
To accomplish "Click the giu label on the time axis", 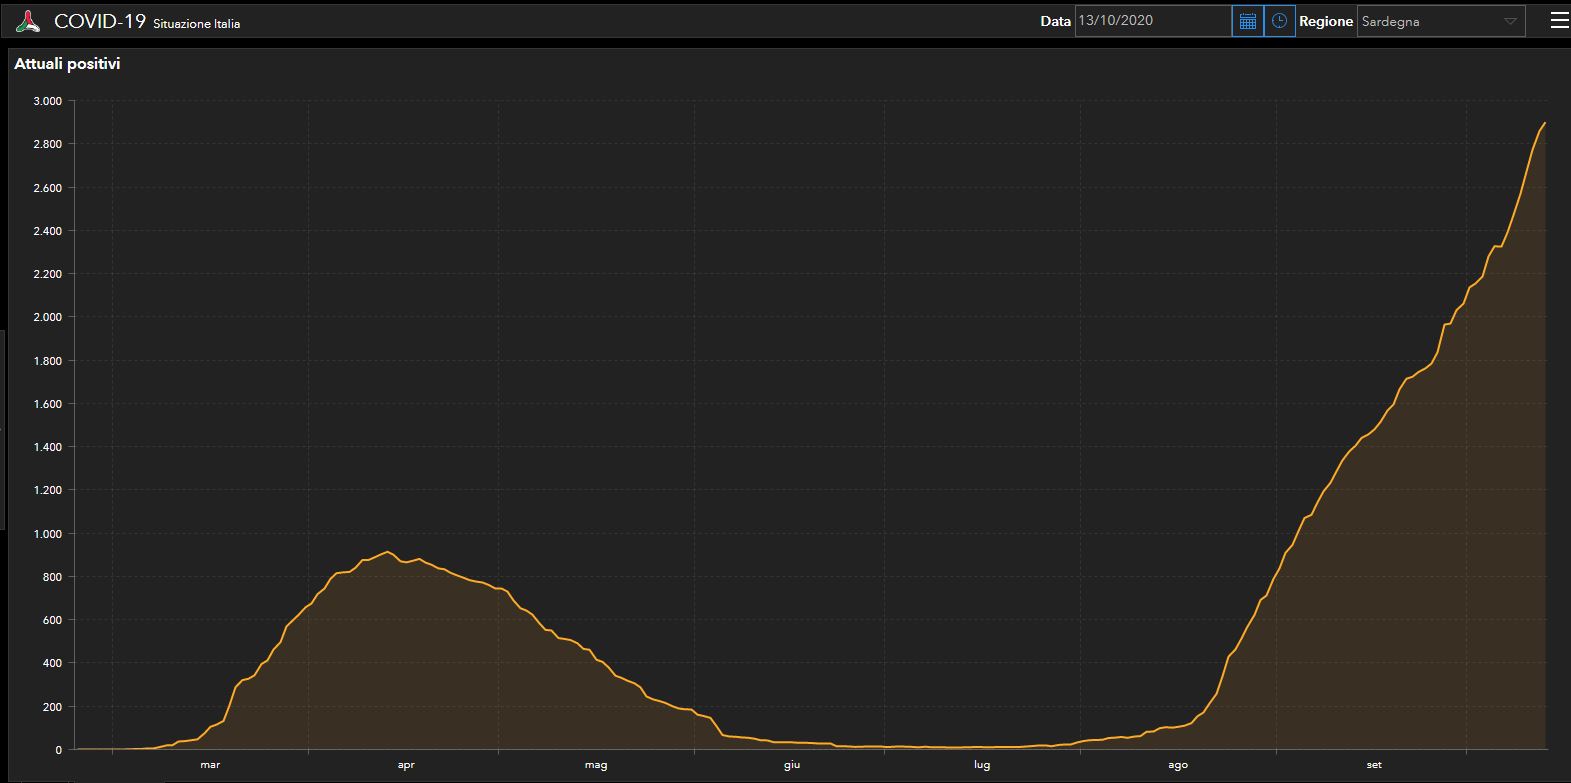I will point(792,765).
